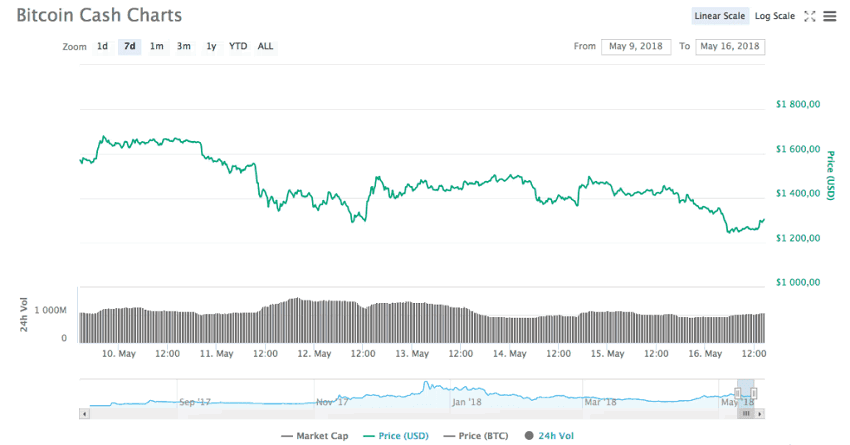The image size is (850, 445).
Task: Hide the Price (USD) series
Action: tap(396, 436)
